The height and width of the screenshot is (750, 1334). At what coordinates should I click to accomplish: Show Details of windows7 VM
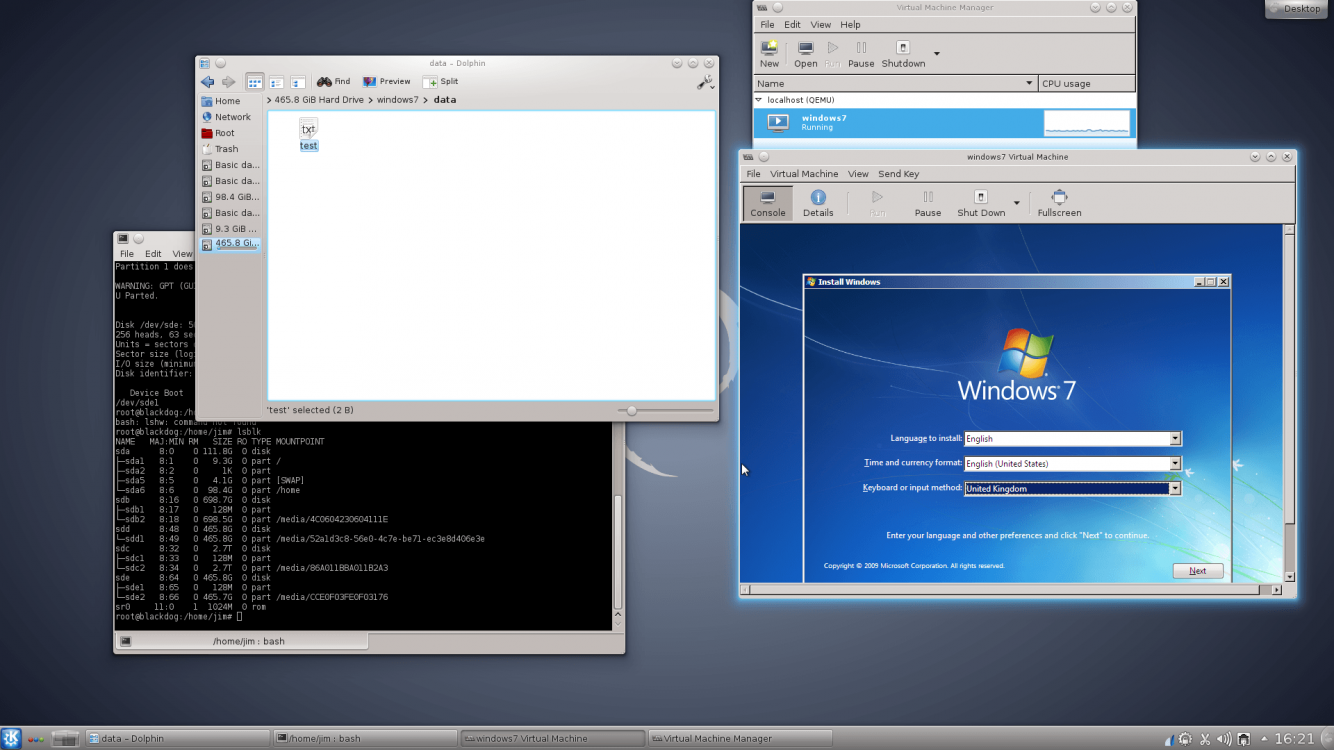pos(818,203)
